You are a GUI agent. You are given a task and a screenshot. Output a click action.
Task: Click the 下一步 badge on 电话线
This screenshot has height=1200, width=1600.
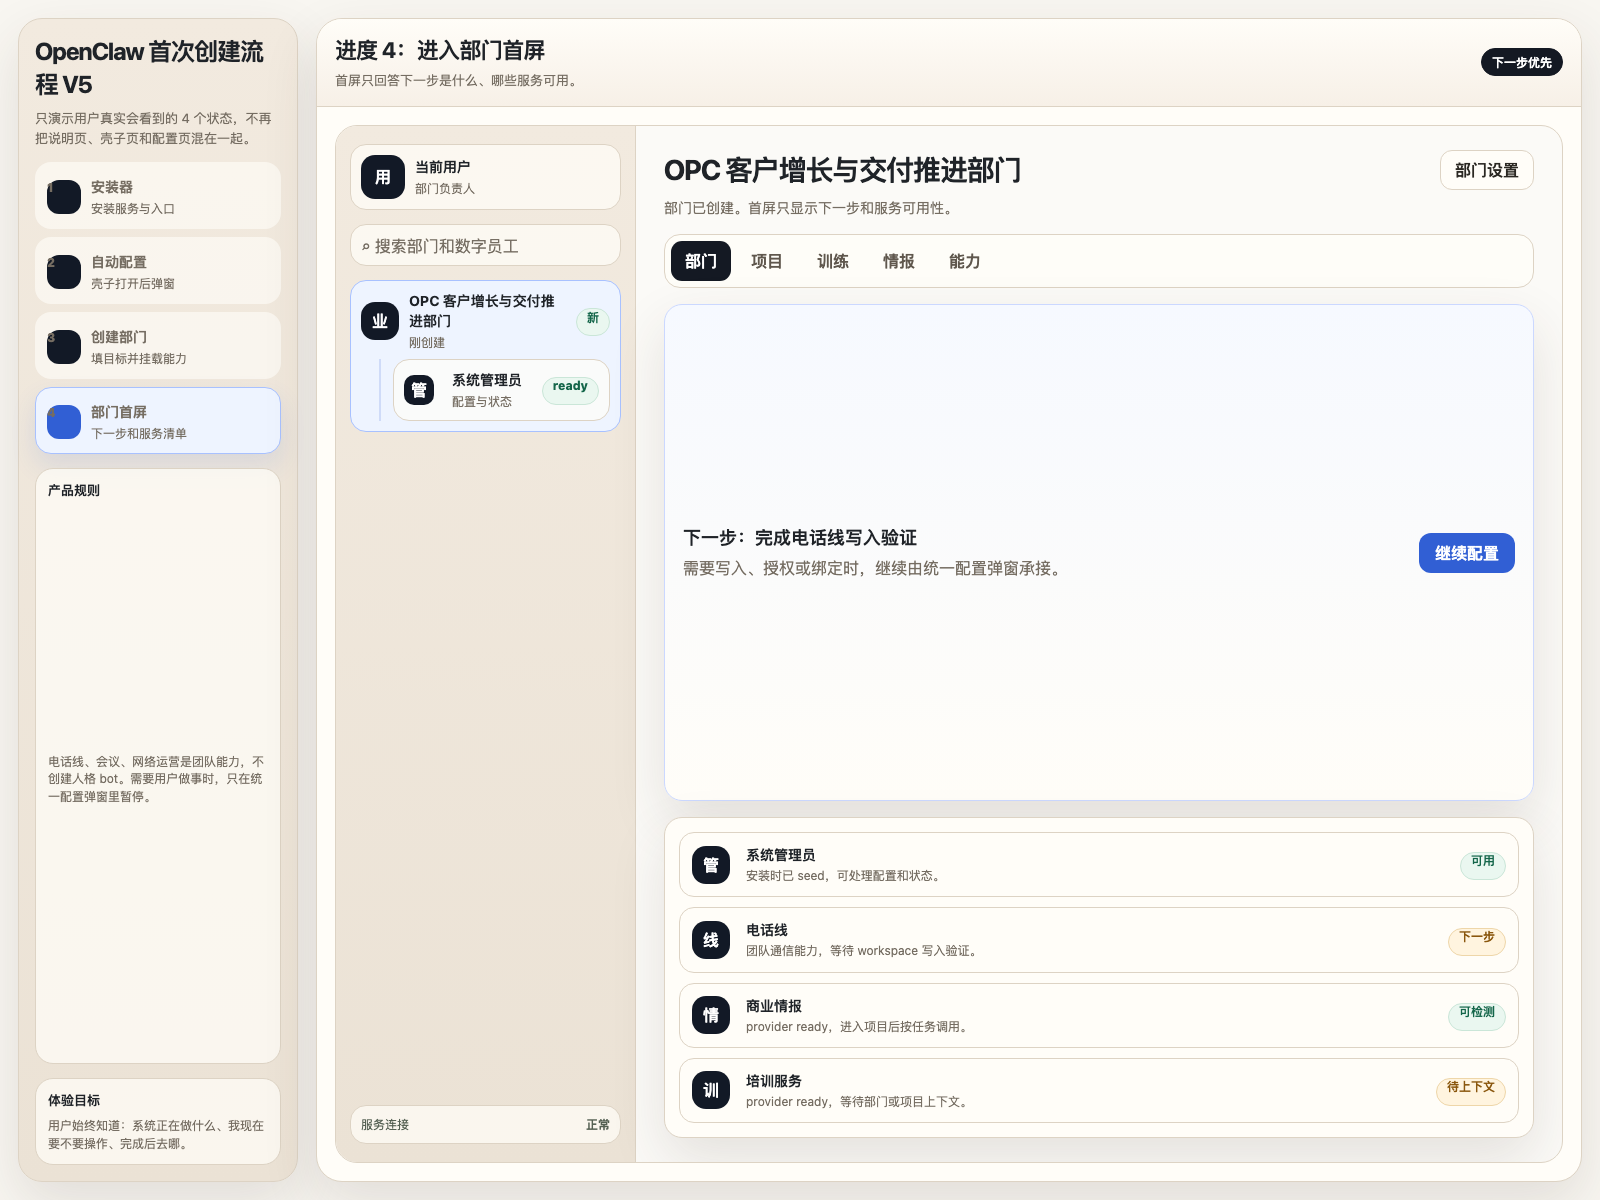tap(1477, 940)
